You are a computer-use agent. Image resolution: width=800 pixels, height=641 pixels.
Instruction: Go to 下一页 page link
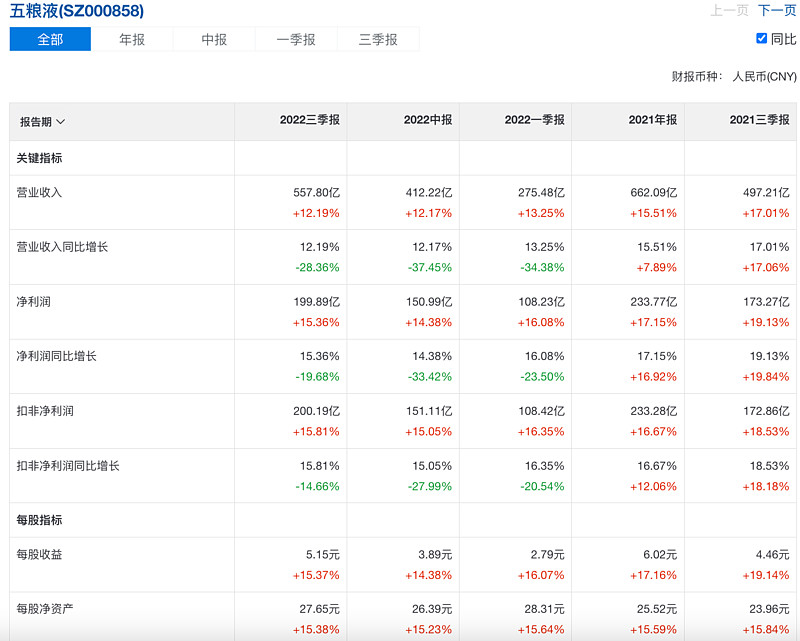(x=777, y=10)
